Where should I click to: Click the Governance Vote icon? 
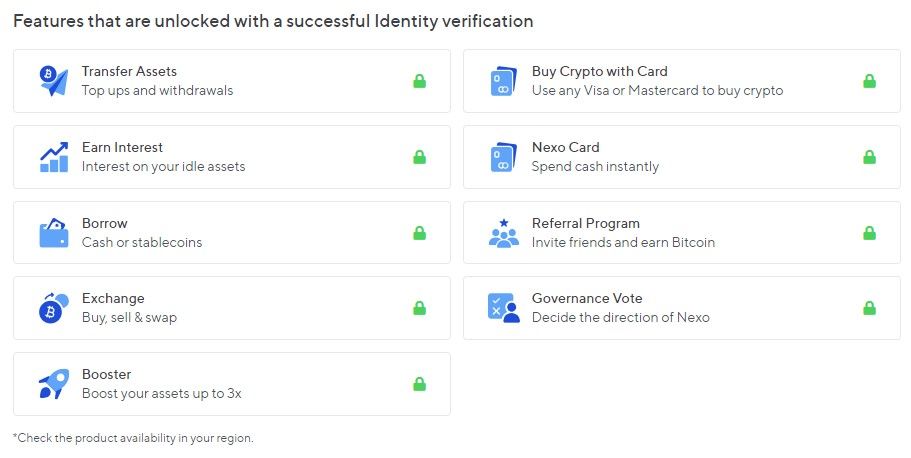[503, 308]
